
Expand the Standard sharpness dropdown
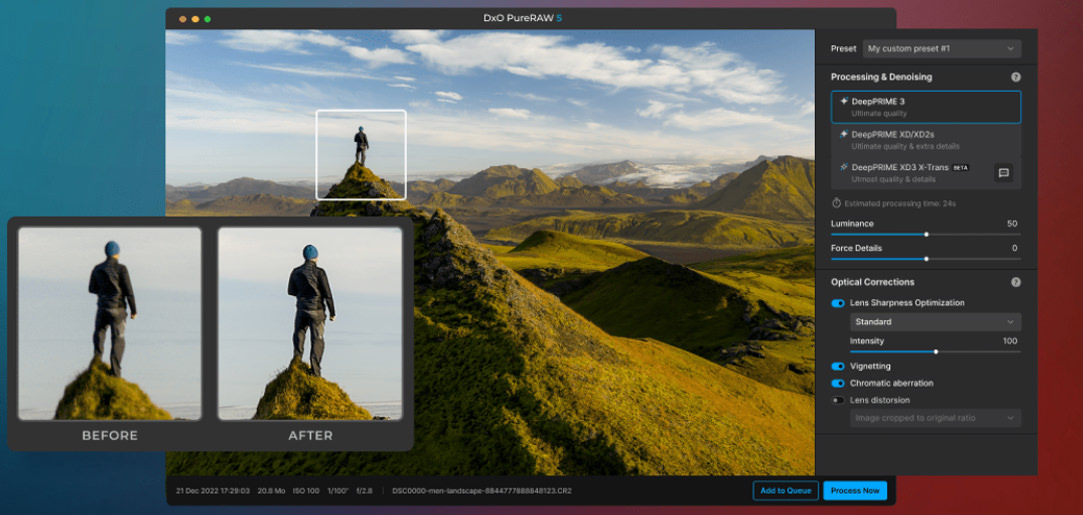tap(934, 322)
